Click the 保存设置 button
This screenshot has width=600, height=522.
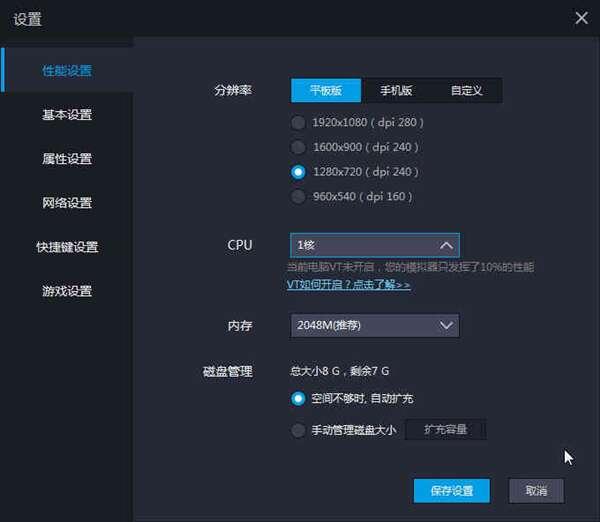451,491
